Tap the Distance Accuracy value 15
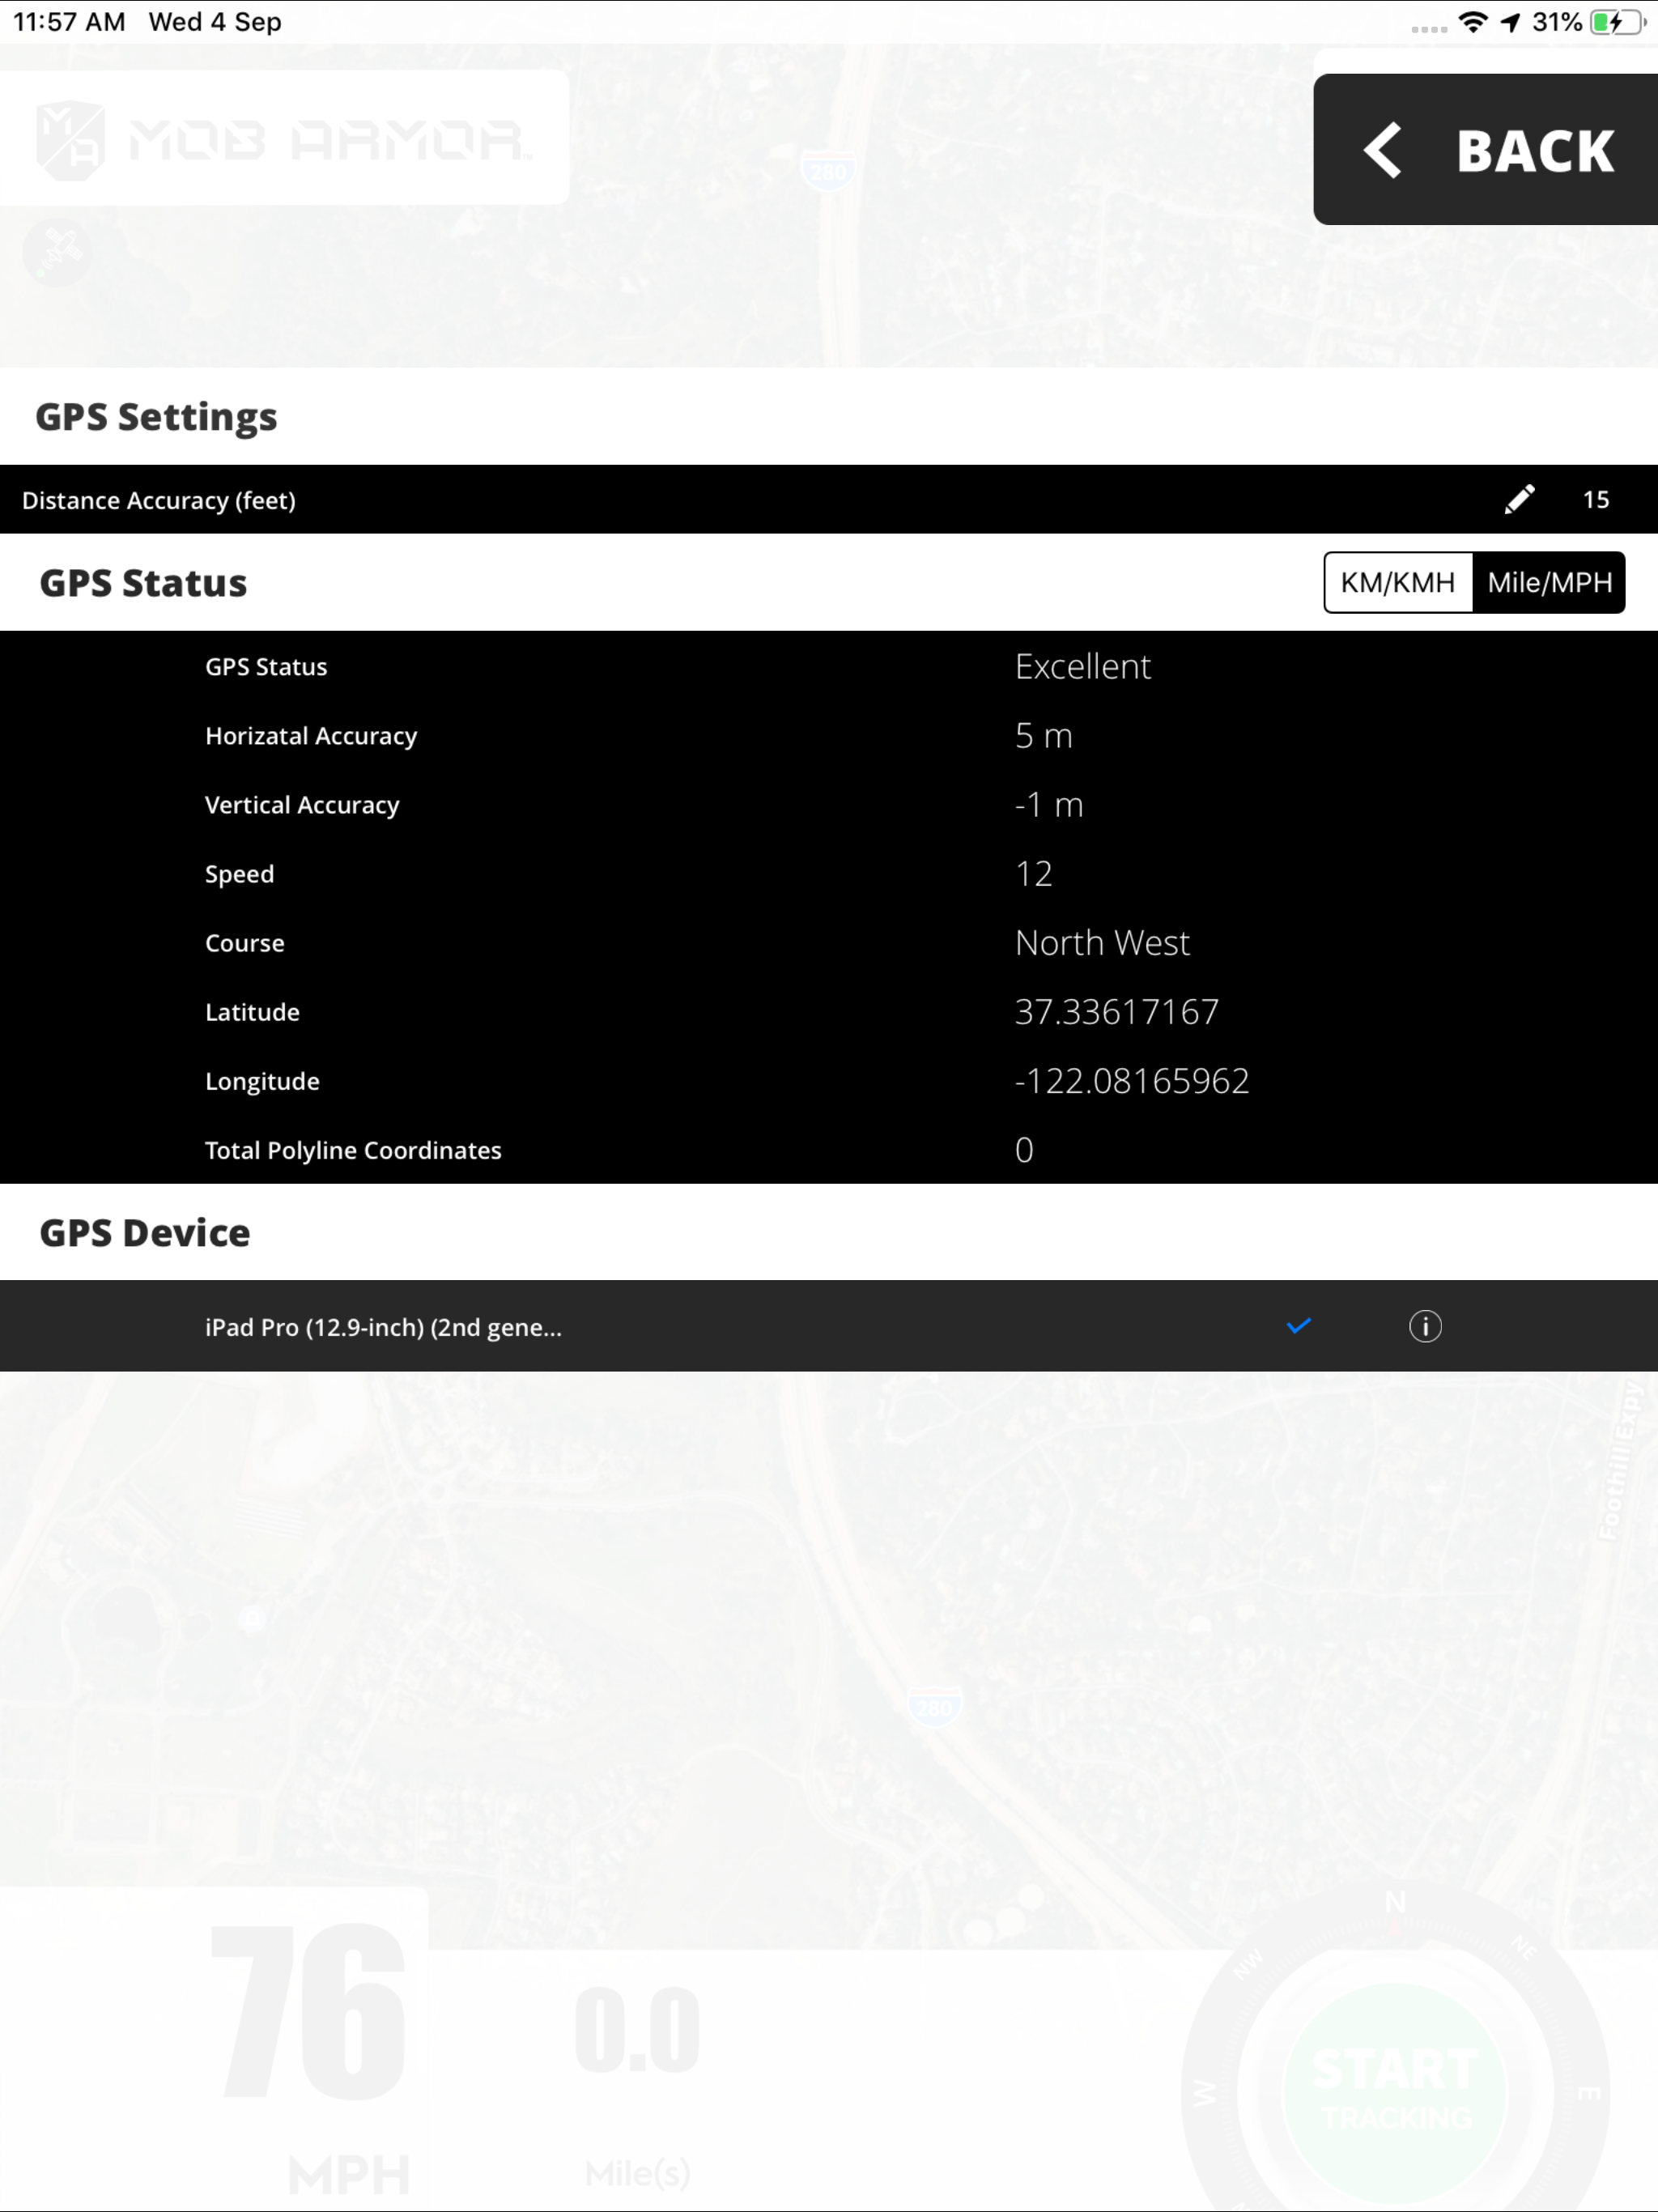 click(x=1596, y=500)
